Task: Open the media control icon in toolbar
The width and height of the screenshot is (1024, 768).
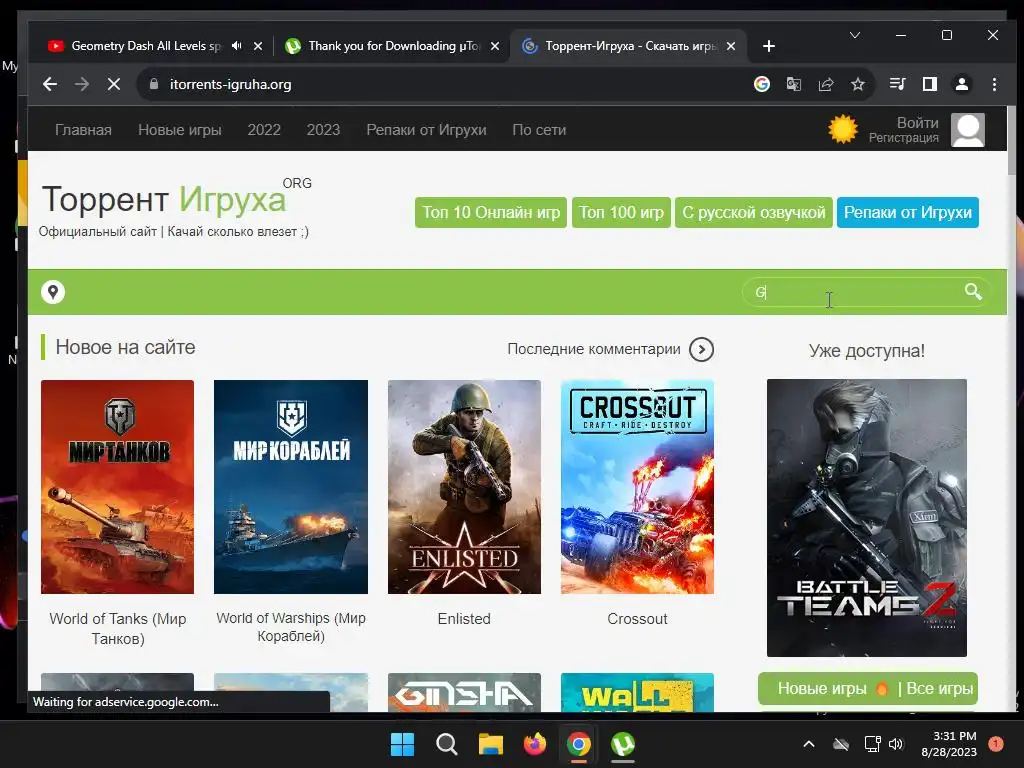Action: (898, 84)
